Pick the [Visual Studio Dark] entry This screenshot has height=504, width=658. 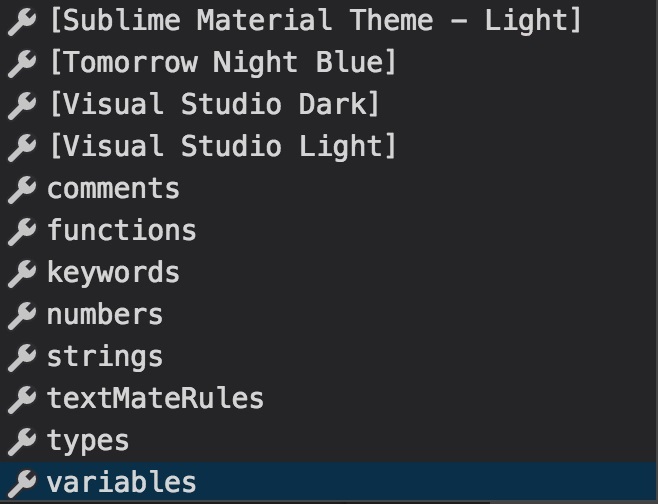tap(329, 105)
